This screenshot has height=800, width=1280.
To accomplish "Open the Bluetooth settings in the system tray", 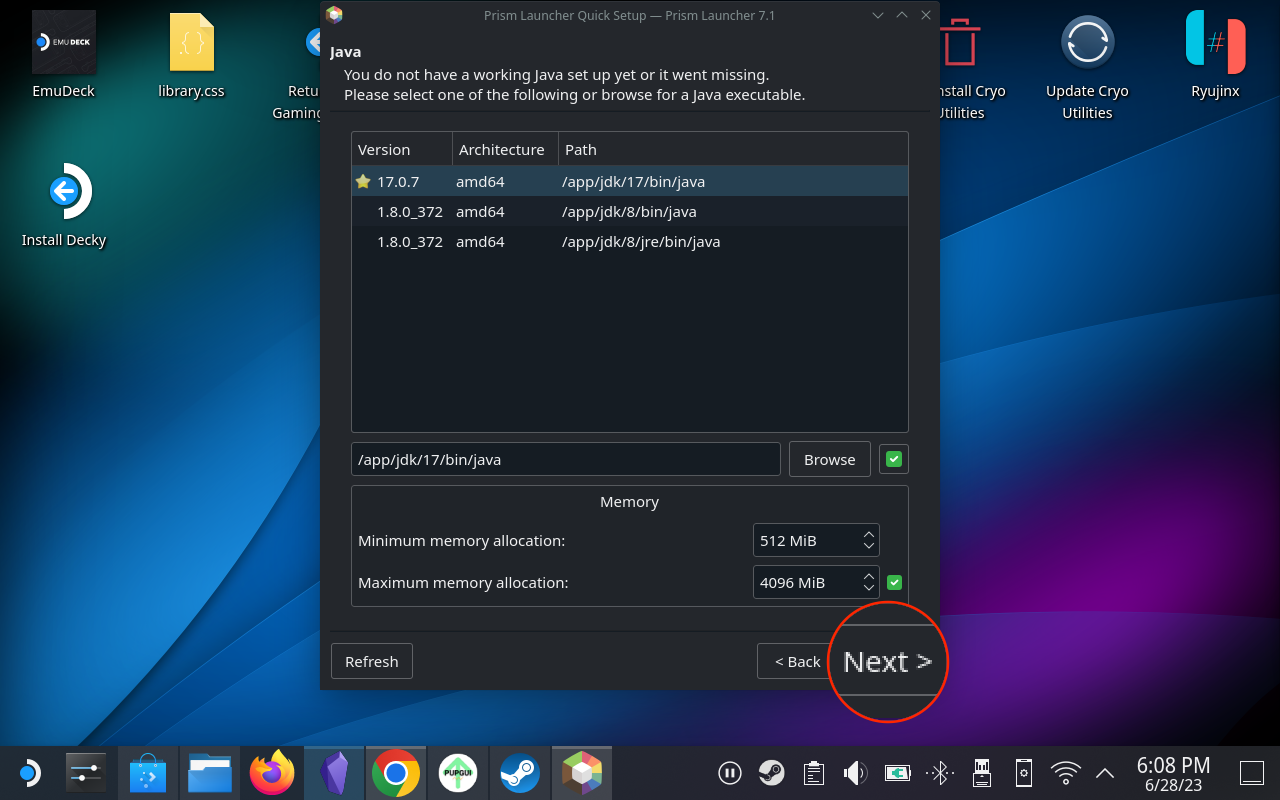I will pos(939,772).
